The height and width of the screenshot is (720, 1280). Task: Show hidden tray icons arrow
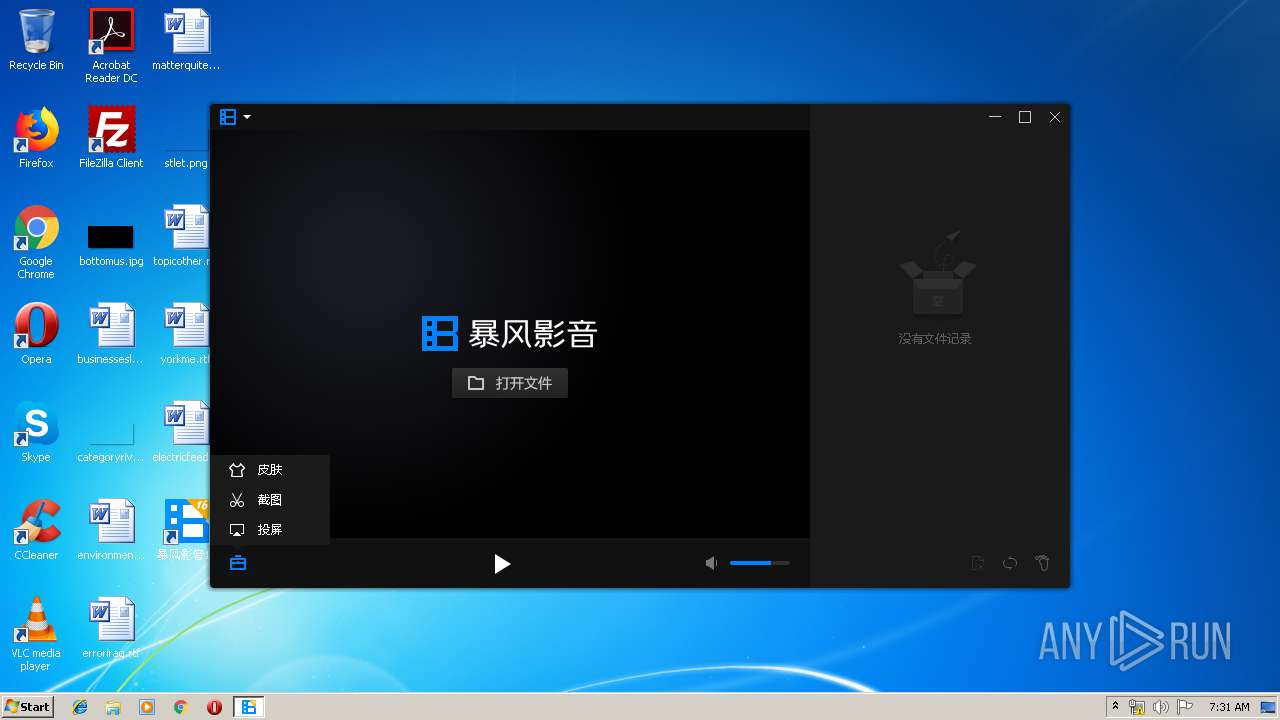click(x=1115, y=706)
